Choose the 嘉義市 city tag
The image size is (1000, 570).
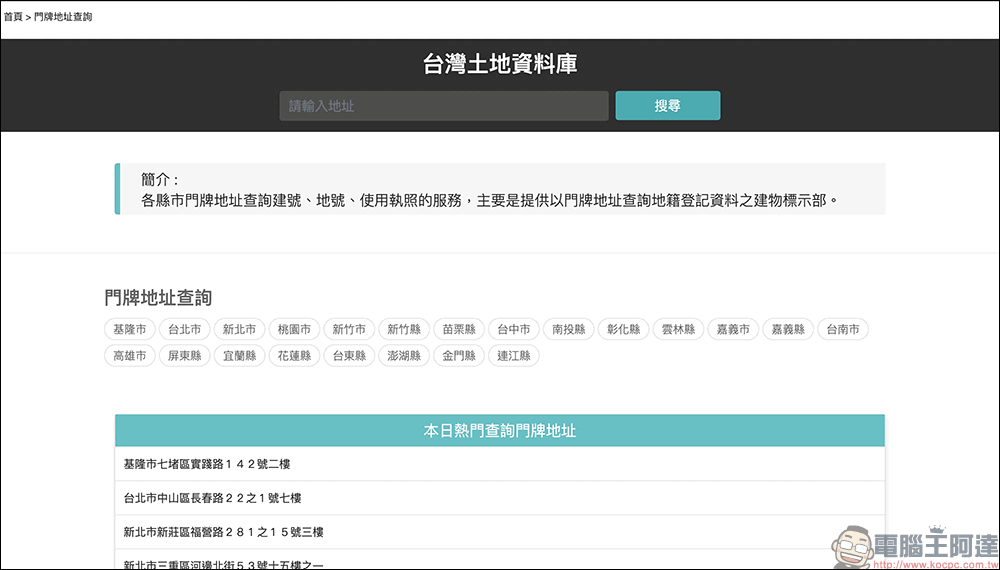(x=733, y=329)
